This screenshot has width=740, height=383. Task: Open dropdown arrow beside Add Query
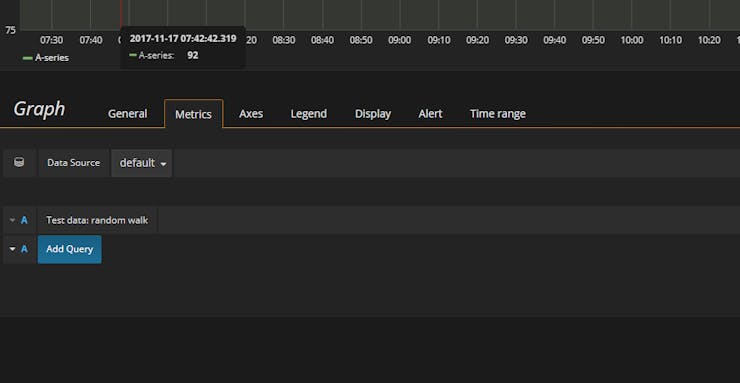(x=12, y=249)
